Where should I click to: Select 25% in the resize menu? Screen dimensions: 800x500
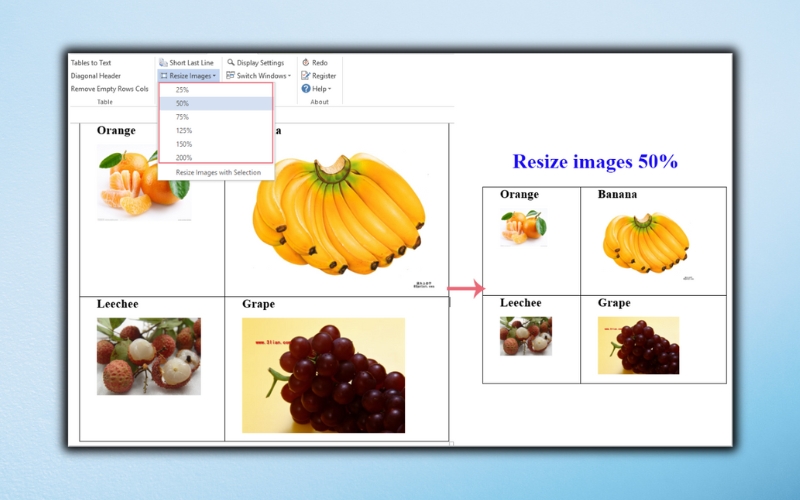point(216,90)
